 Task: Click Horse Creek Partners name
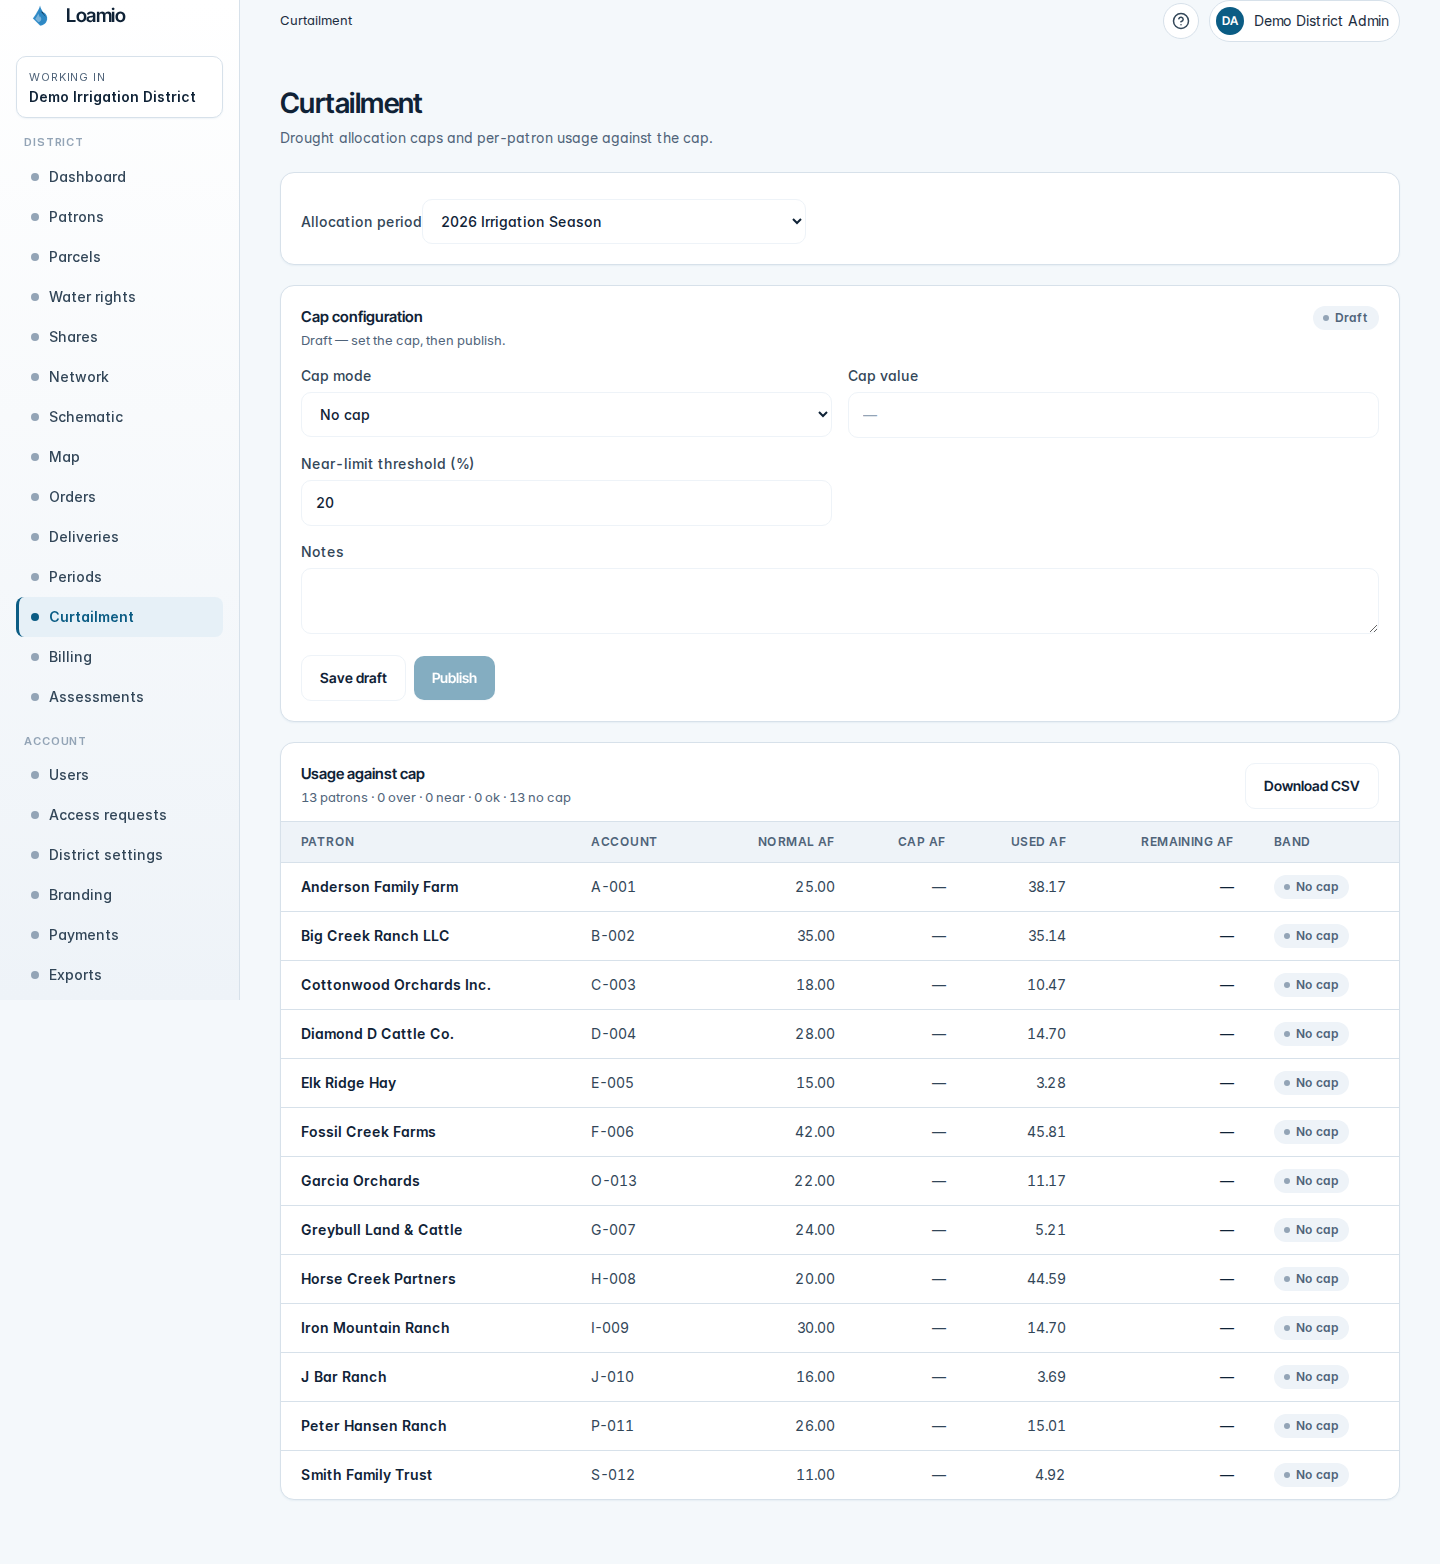pos(378,1279)
